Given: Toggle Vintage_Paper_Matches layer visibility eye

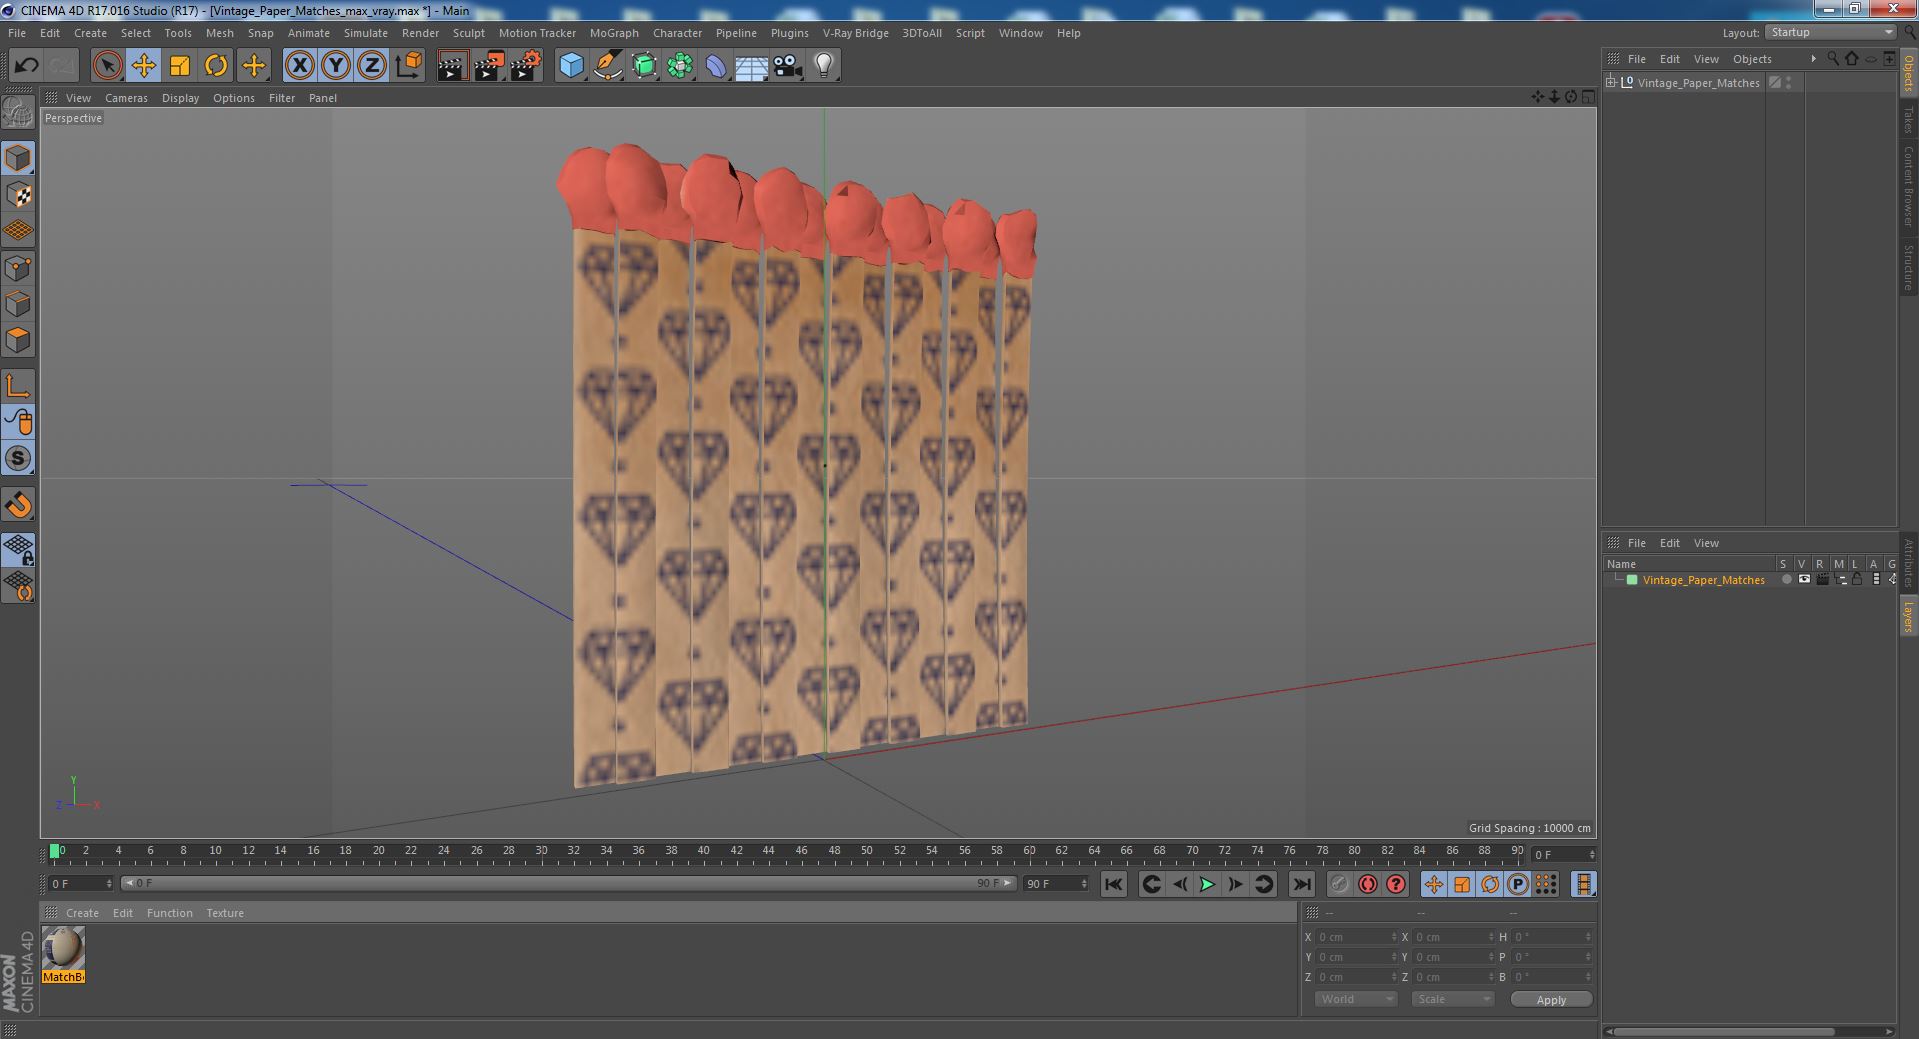Looking at the screenshot, I should click(1804, 580).
